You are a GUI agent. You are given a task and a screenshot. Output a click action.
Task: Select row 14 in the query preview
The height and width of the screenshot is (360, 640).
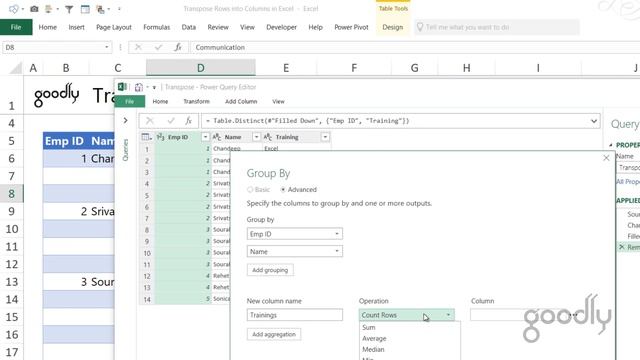coord(147,299)
